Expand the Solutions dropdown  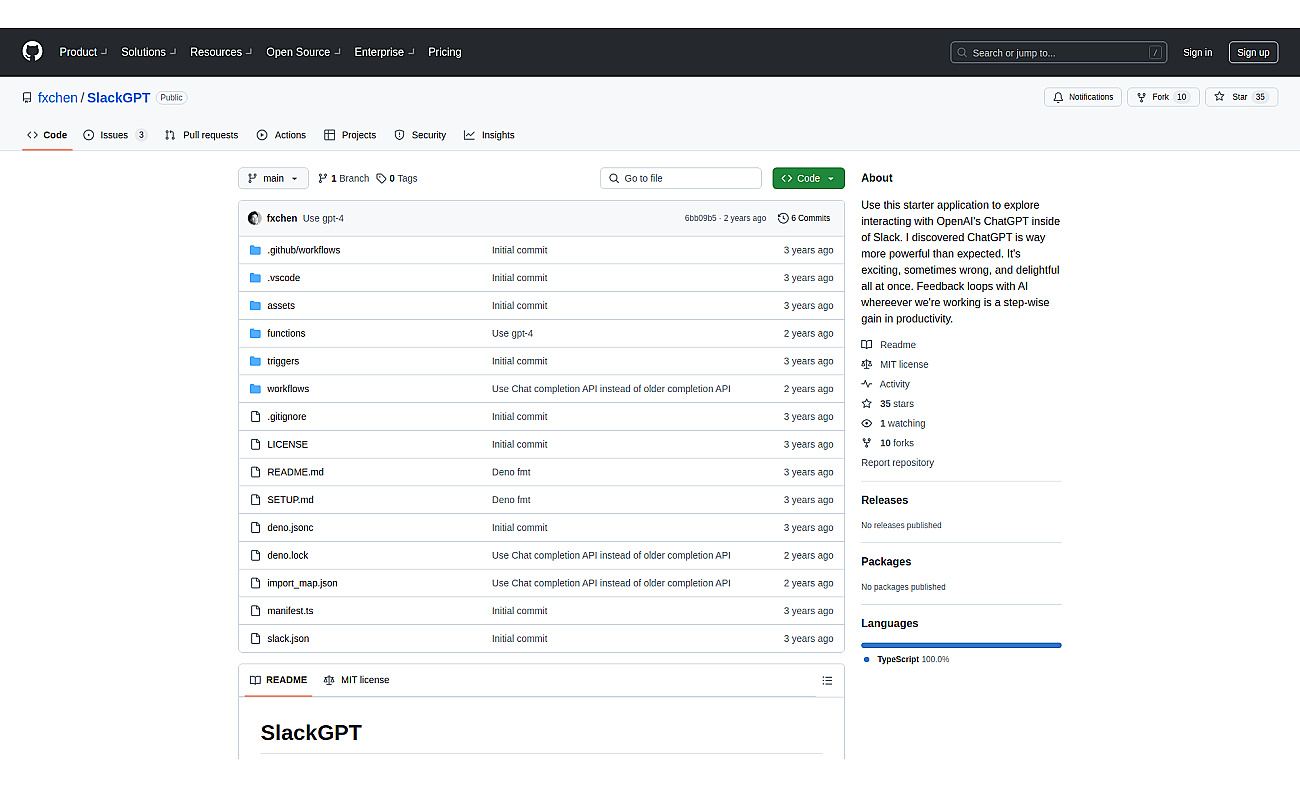[149, 52]
